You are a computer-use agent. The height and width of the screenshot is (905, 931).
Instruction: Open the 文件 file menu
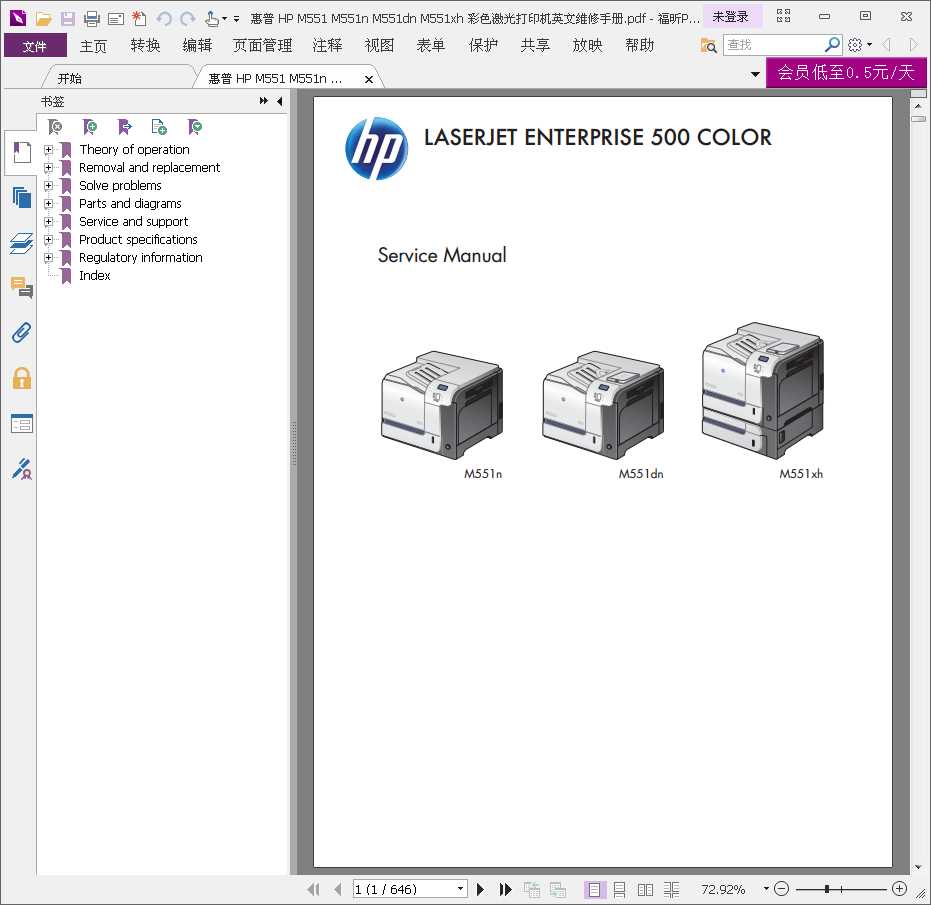click(35, 46)
